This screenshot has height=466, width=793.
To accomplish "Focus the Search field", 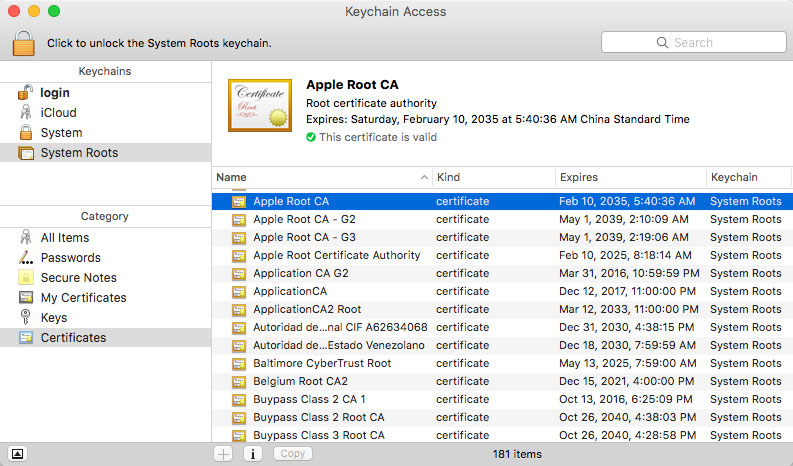I will pos(693,43).
